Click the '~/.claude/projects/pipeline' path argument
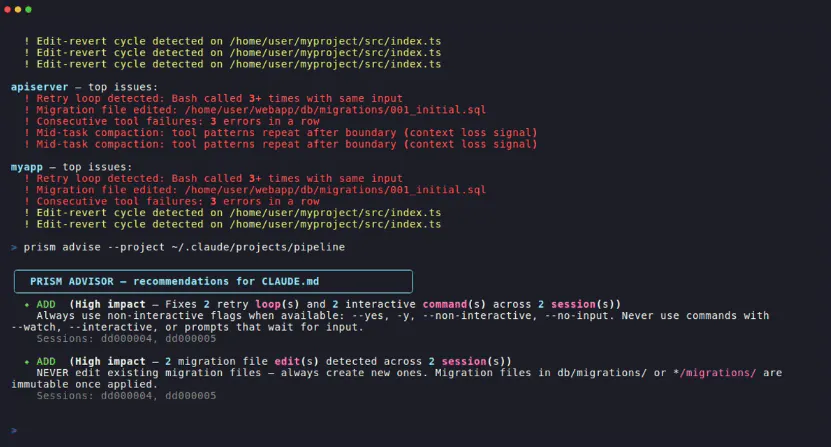The width and height of the screenshot is (831, 447). (x=258, y=247)
